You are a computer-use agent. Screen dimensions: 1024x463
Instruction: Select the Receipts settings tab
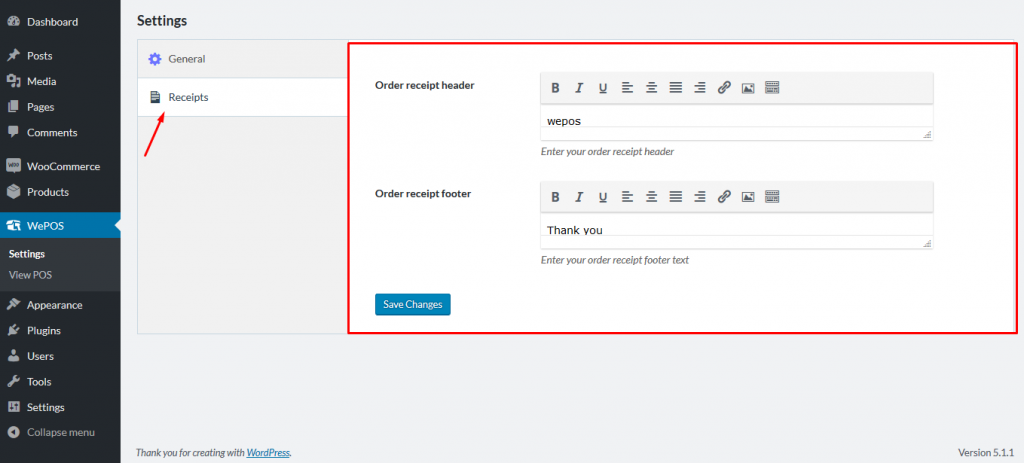pos(242,97)
